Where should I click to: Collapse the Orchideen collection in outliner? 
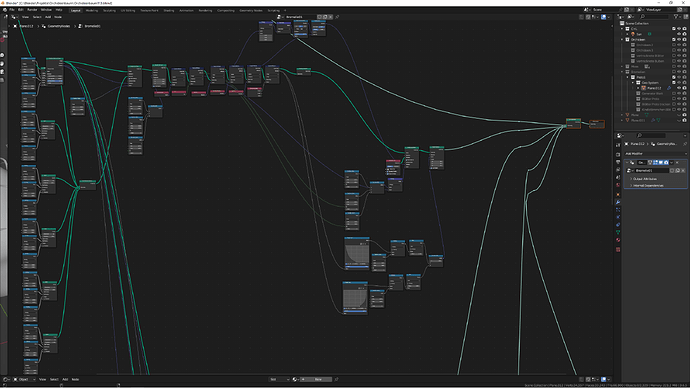click(622, 40)
